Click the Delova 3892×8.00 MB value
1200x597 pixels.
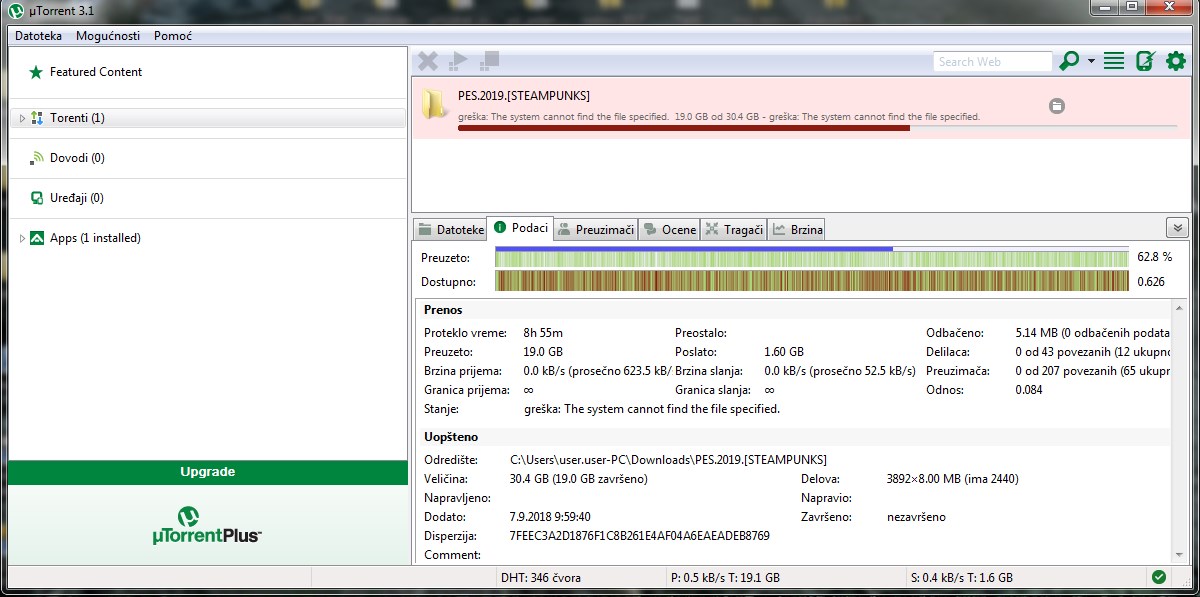point(952,479)
